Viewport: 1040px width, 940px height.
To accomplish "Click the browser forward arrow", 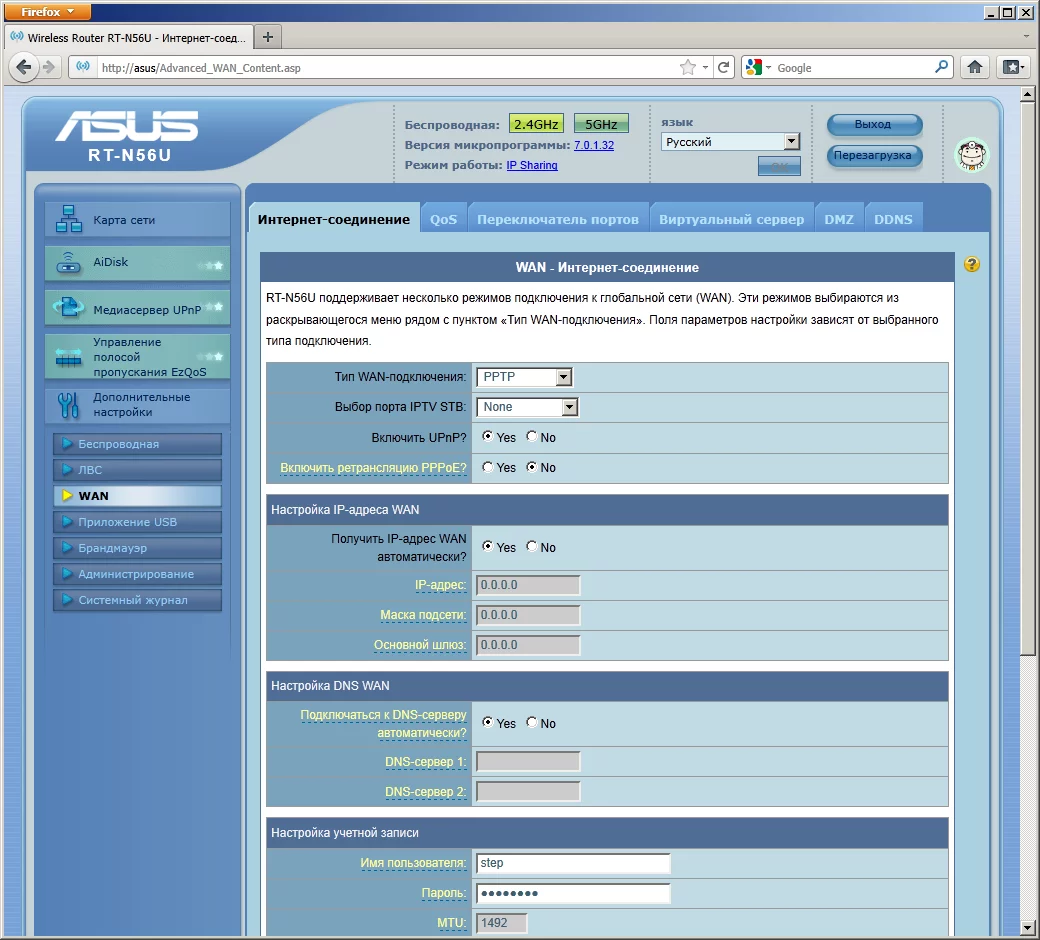I will click(48, 67).
